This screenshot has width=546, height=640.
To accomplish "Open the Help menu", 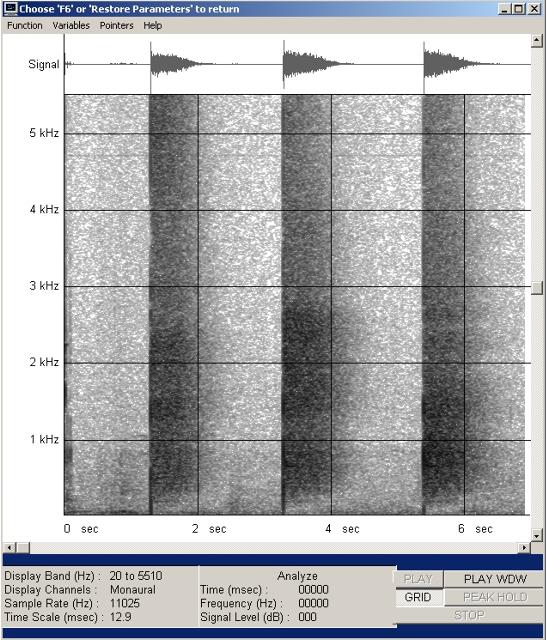I will [153, 25].
